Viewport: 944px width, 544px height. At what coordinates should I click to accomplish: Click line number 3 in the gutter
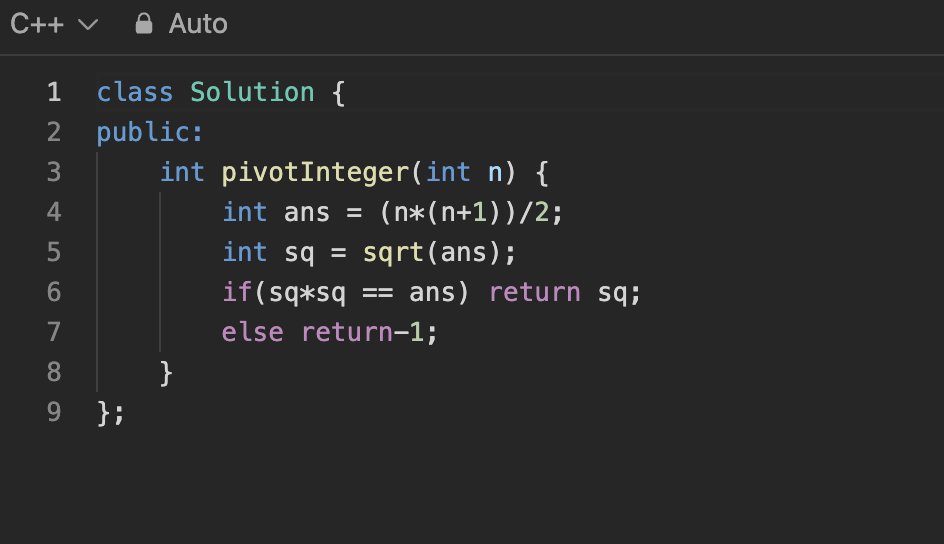54,172
